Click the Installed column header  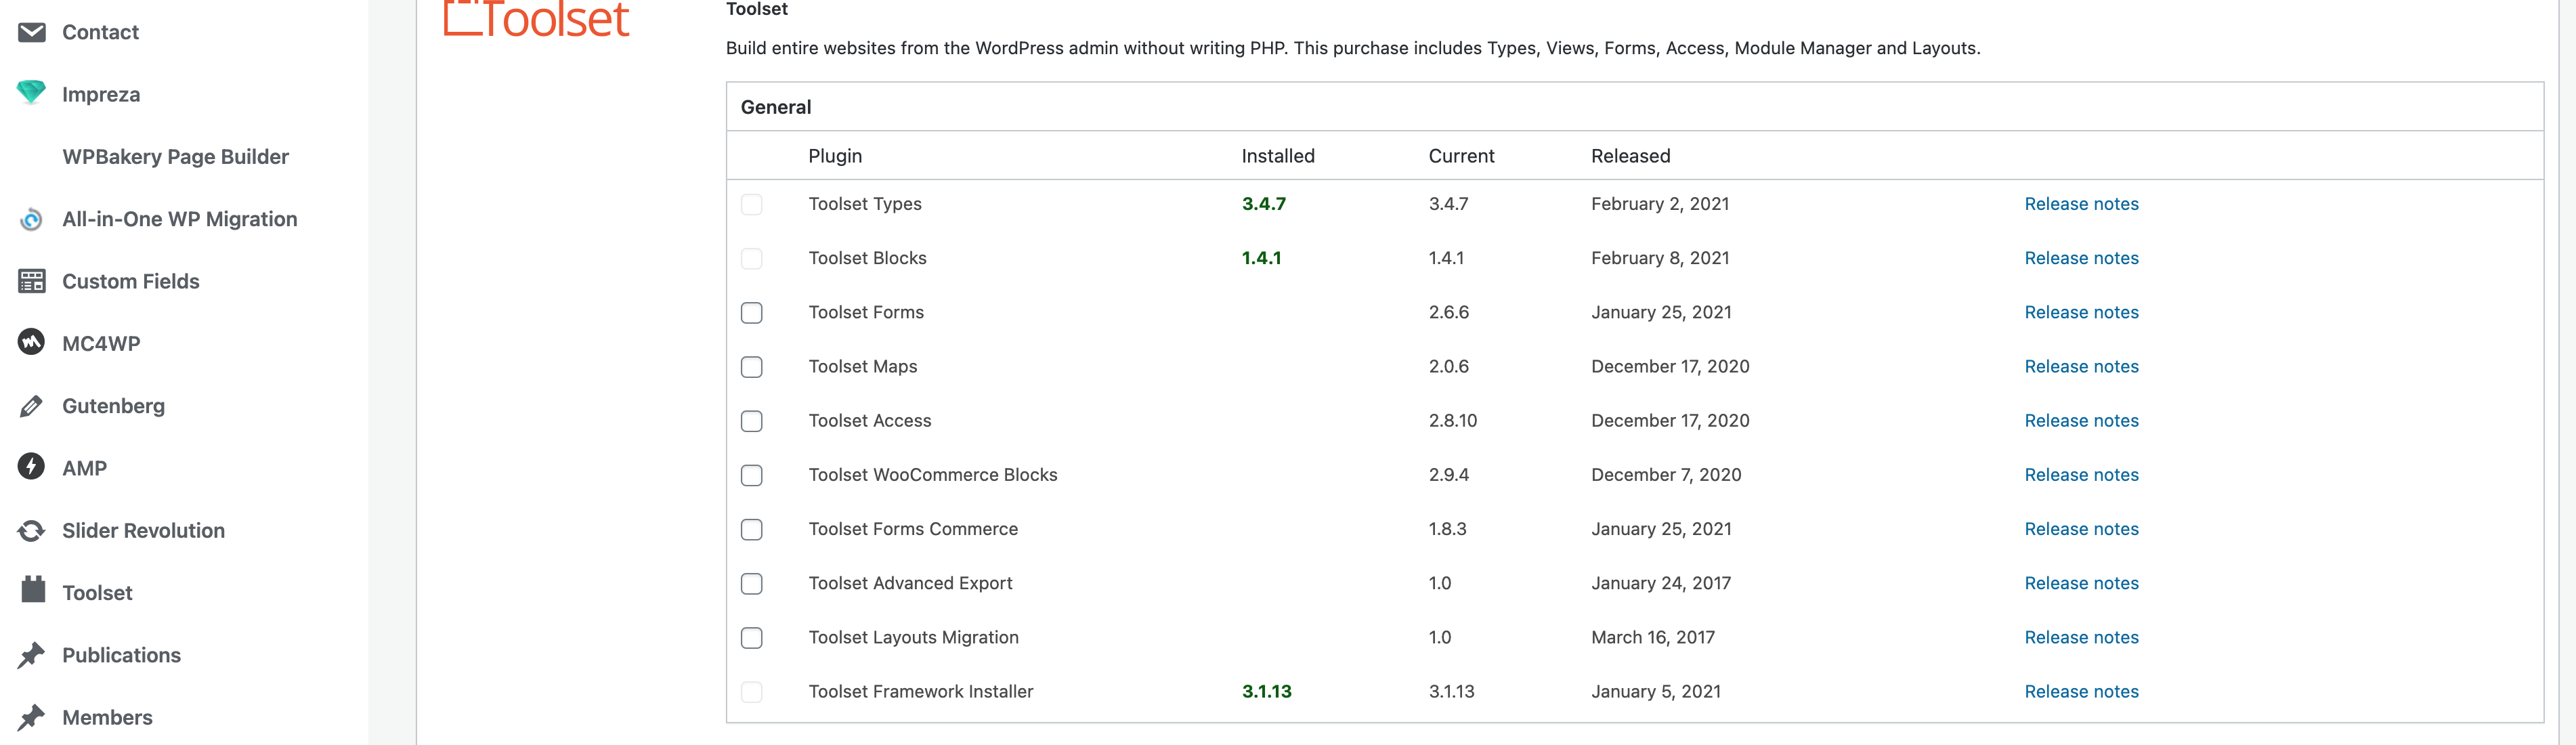click(x=1278, y=156)
